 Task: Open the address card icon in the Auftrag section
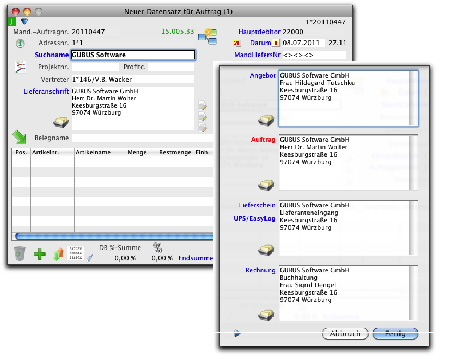266,185
